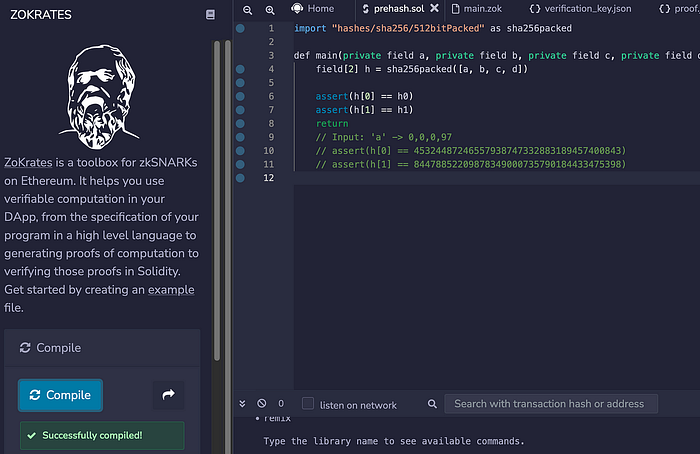Toggle breakpoint dot on line 10
The width and height of the screenshot is (700, 454).
[x=240, y=151]
